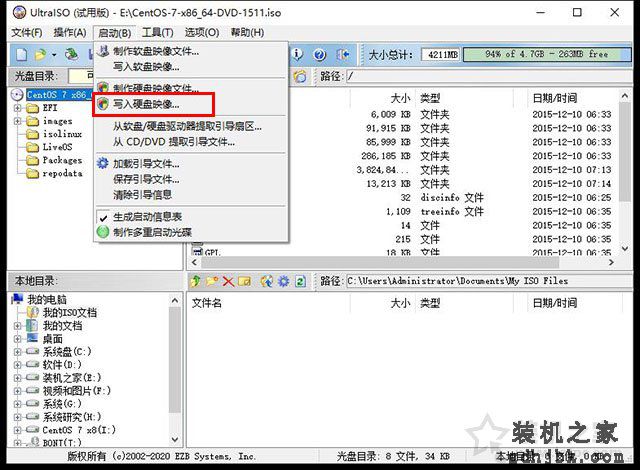Expand the 视频和图片(F:) drive node
640x470 pixels.
coord(17,391)
